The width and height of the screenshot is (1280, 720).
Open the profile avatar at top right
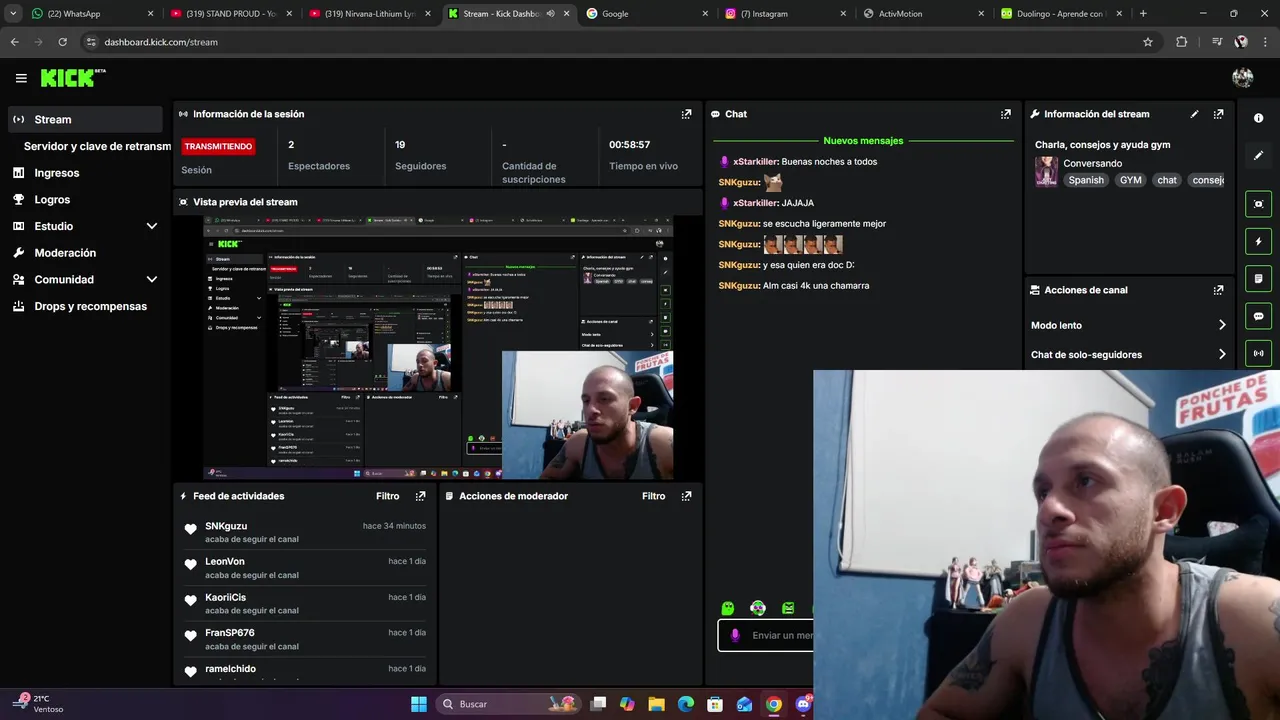click(1243, 78)
